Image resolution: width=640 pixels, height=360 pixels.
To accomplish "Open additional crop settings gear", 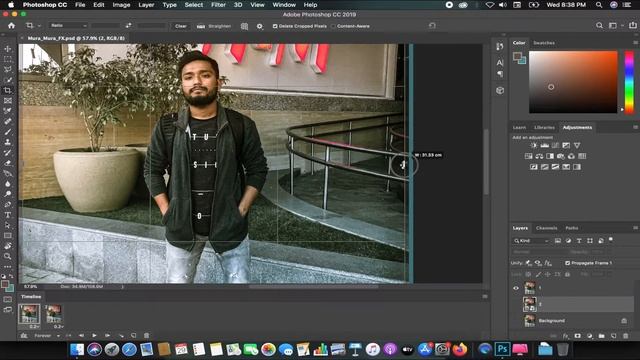I will click(260, 26).
